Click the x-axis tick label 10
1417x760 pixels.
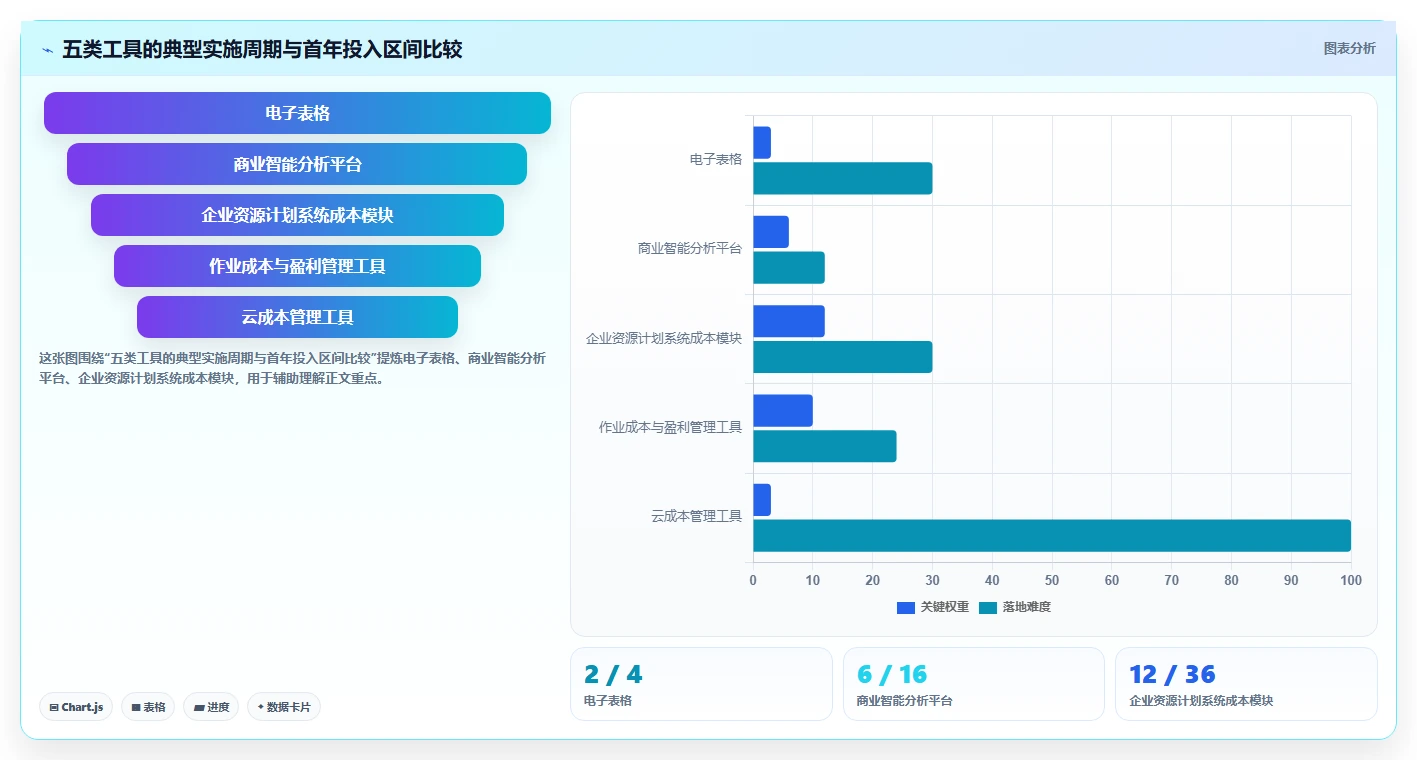(813, 580)
